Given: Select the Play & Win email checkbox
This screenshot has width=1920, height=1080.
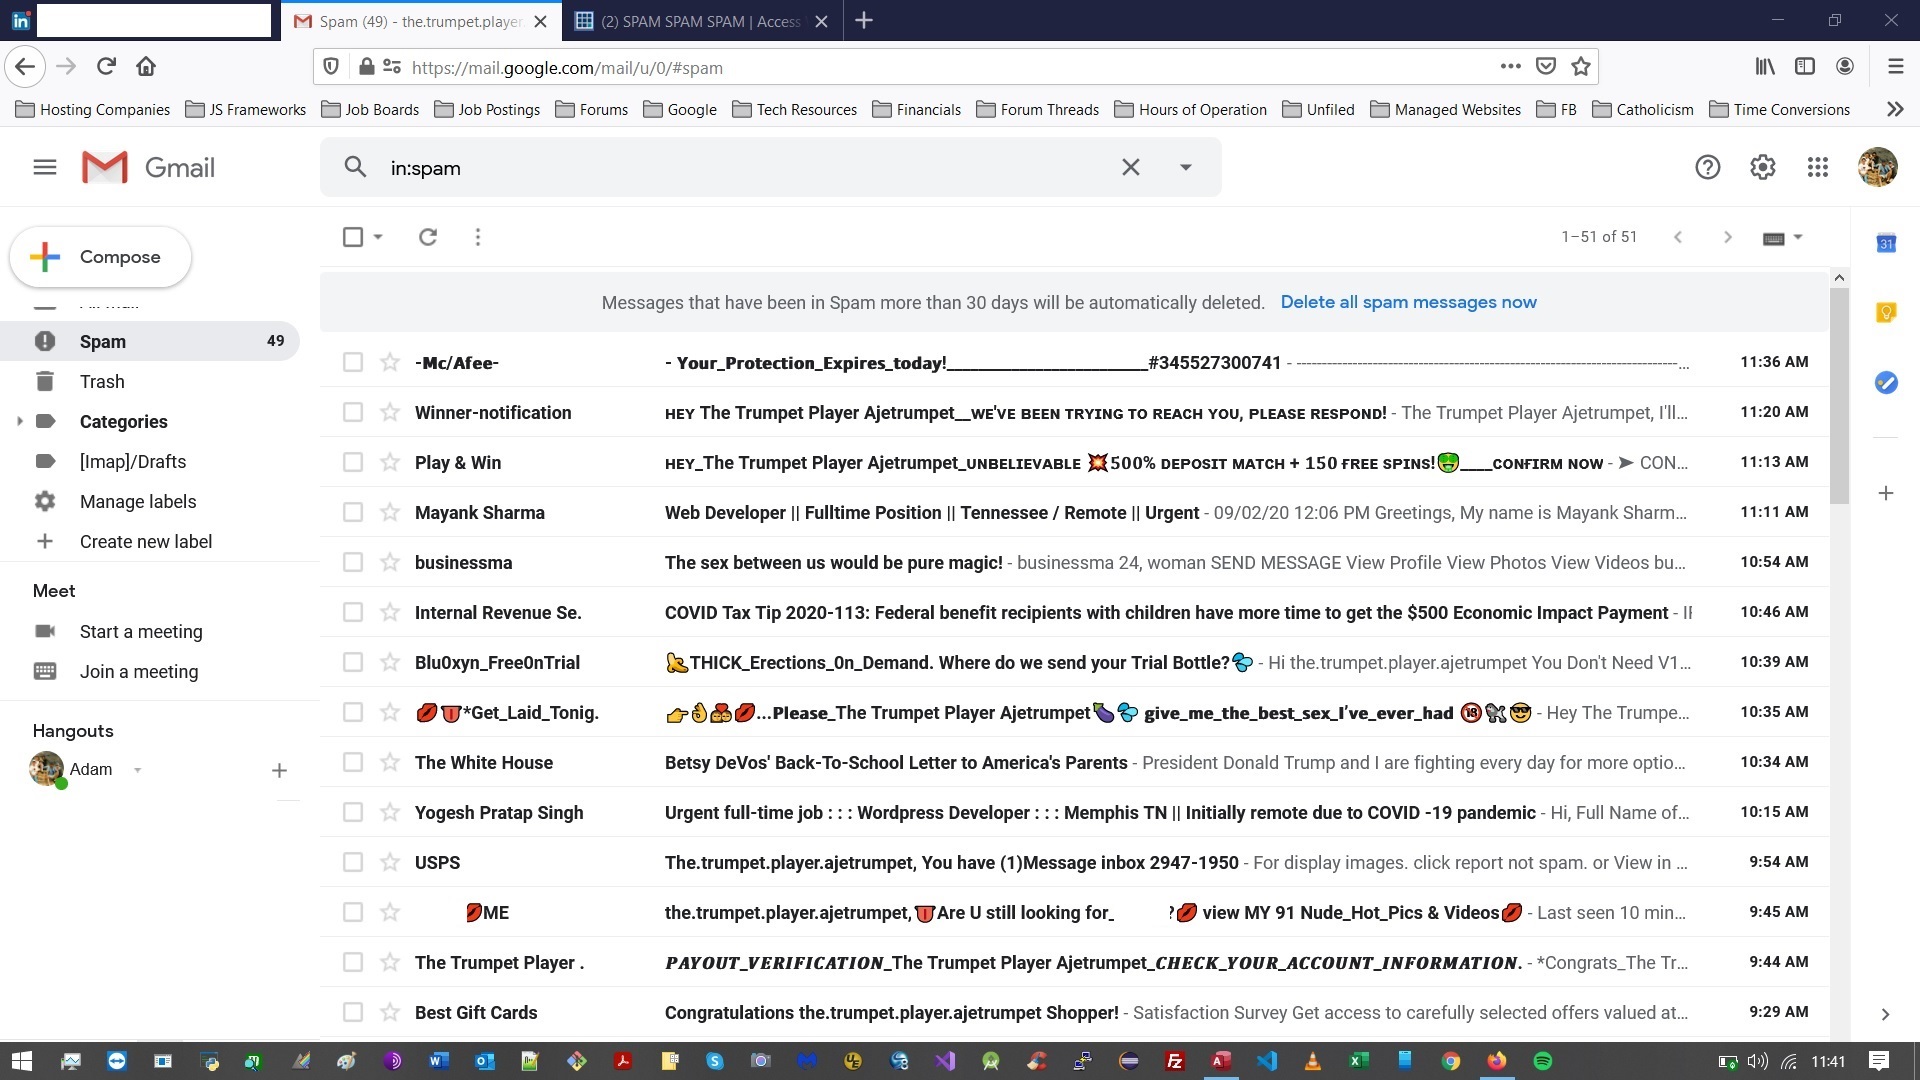Looking at the screenshot, I should coord(352,462).
